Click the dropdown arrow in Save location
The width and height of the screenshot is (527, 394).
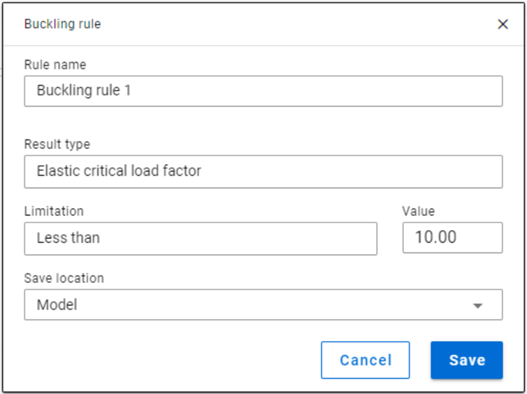tap(478, 305)
